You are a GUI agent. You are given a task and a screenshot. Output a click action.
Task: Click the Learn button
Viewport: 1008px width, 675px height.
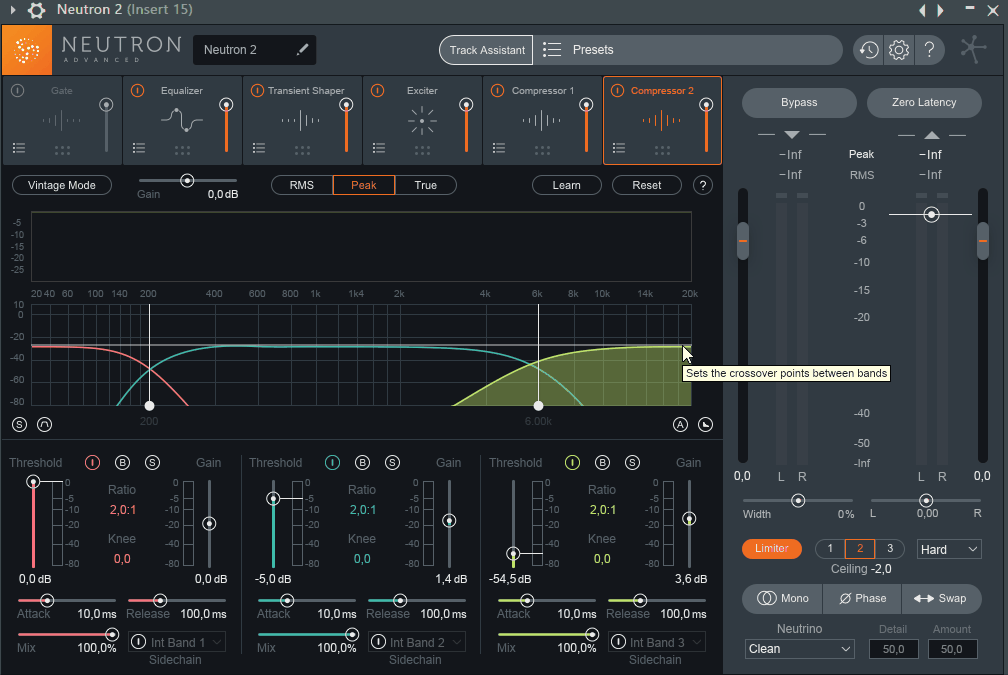click(566, 185)
